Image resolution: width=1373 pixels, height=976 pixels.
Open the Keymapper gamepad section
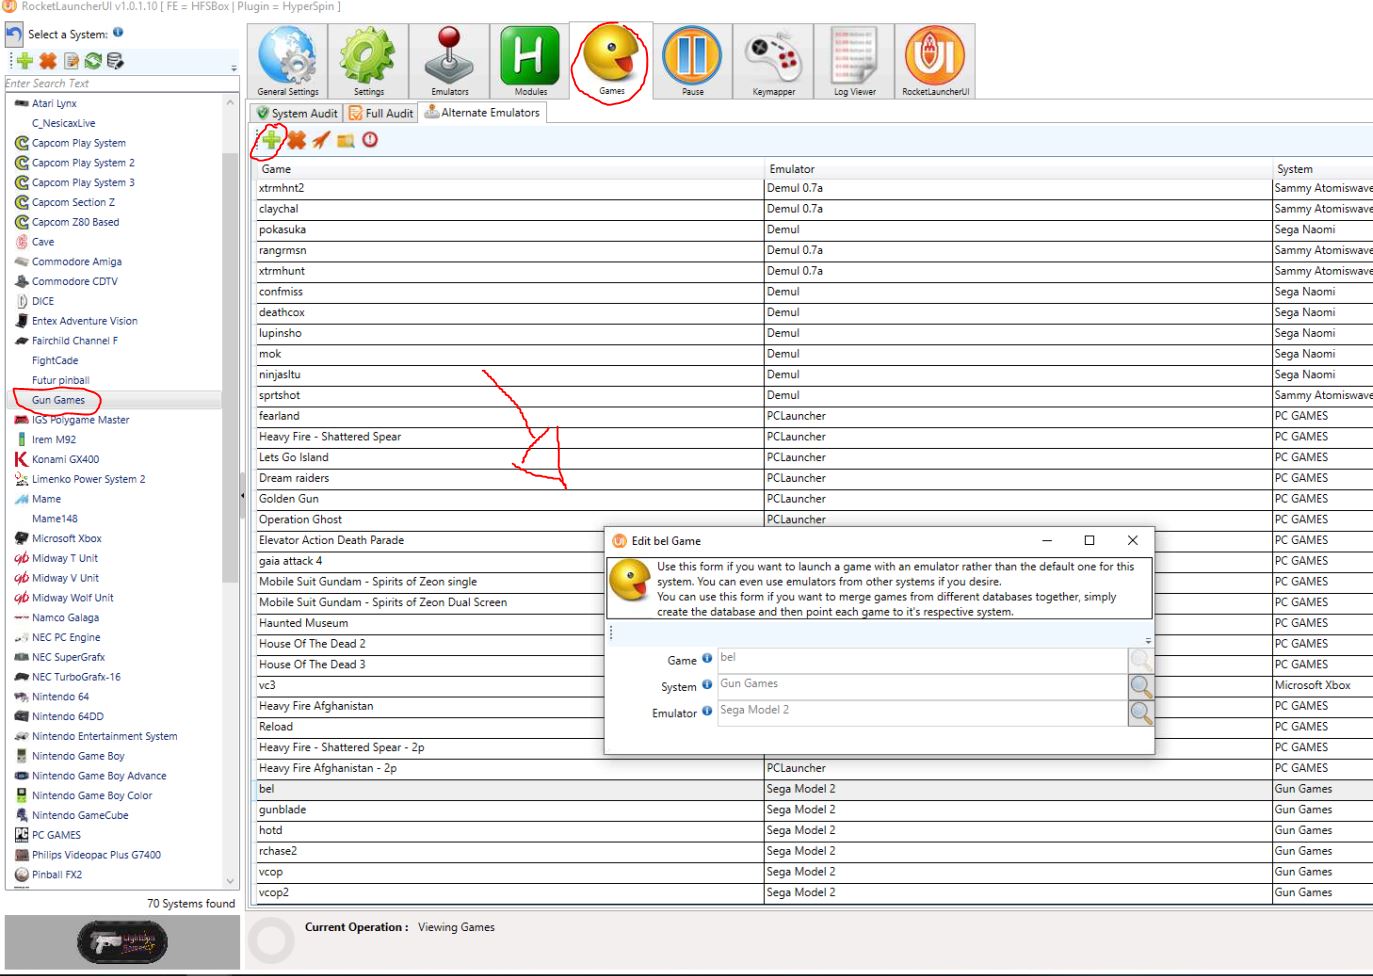(x=773, y=61)
